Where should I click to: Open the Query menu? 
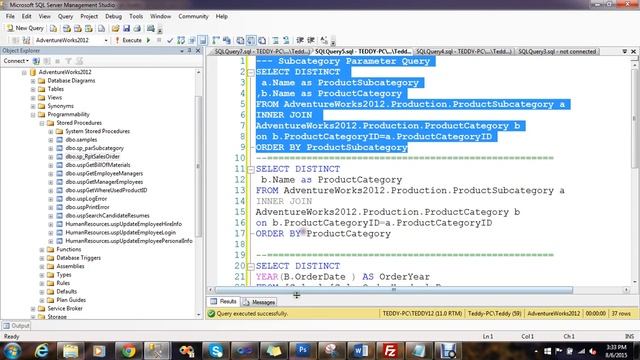(65, 16)
